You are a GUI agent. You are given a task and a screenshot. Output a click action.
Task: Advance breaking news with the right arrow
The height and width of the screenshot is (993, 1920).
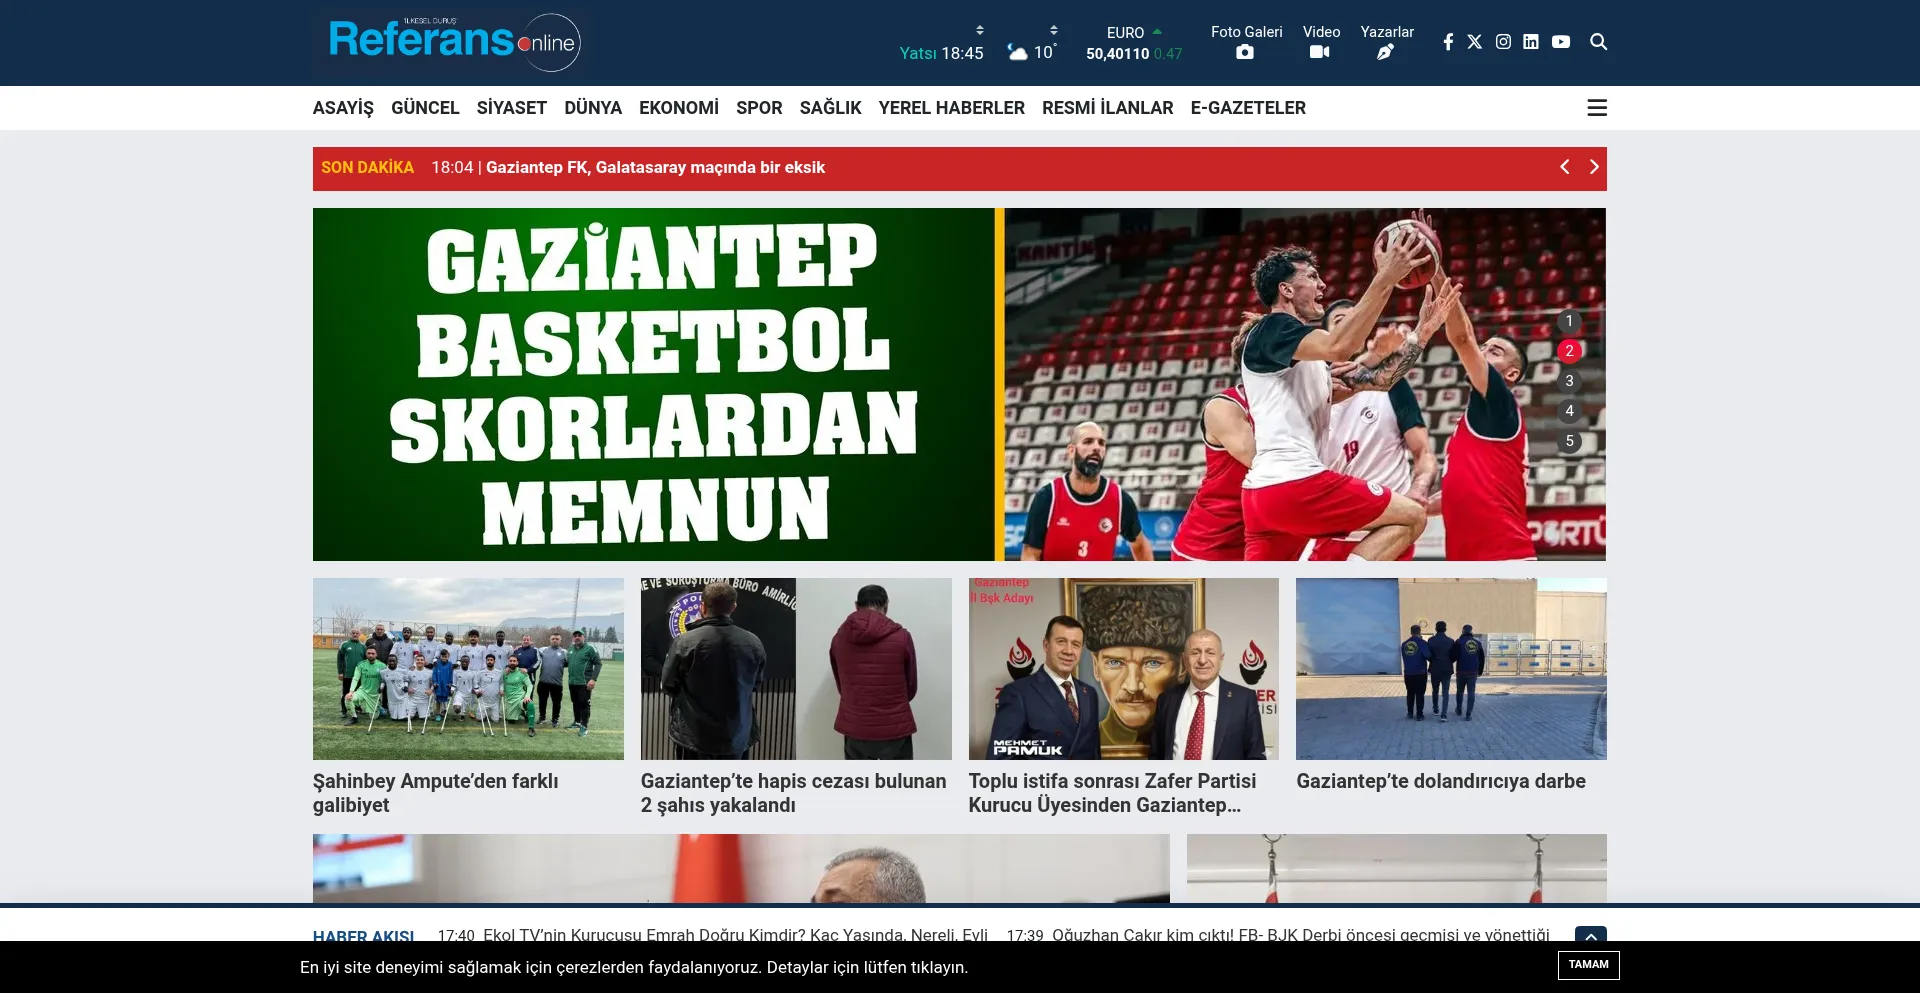[1594, 167]
